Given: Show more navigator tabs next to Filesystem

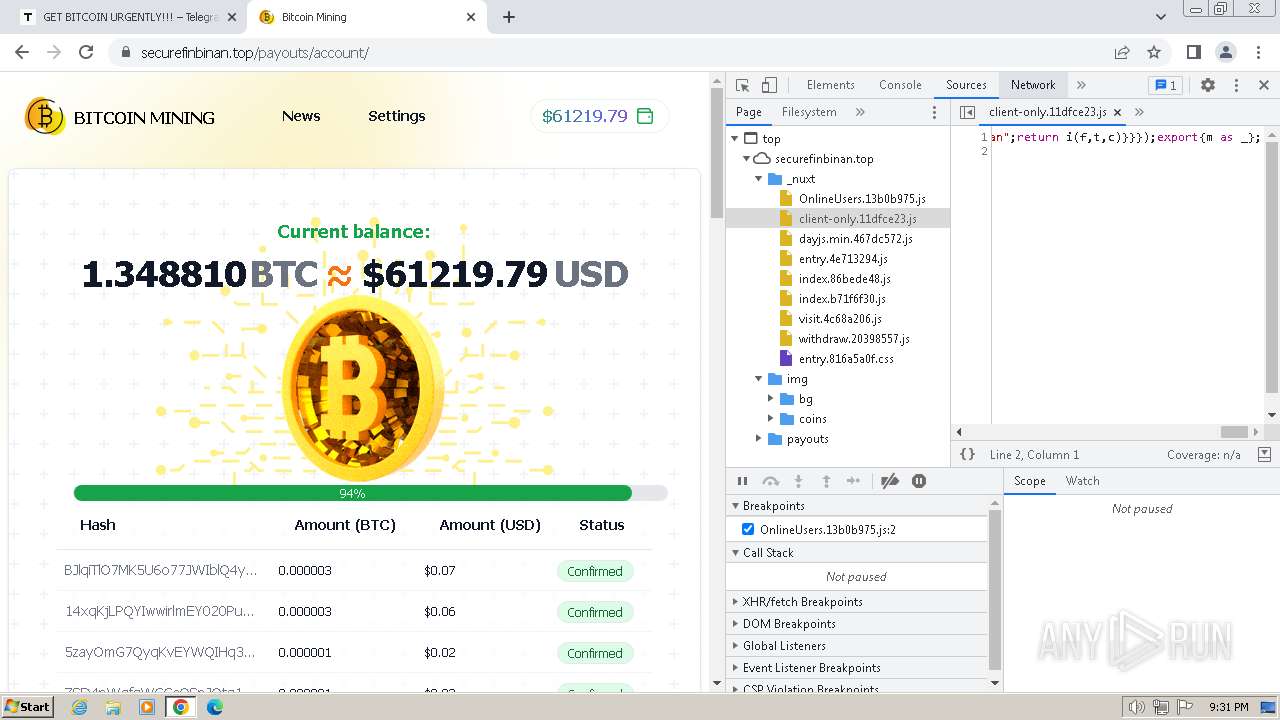Looking at the screenshot, I should [860, 112].
